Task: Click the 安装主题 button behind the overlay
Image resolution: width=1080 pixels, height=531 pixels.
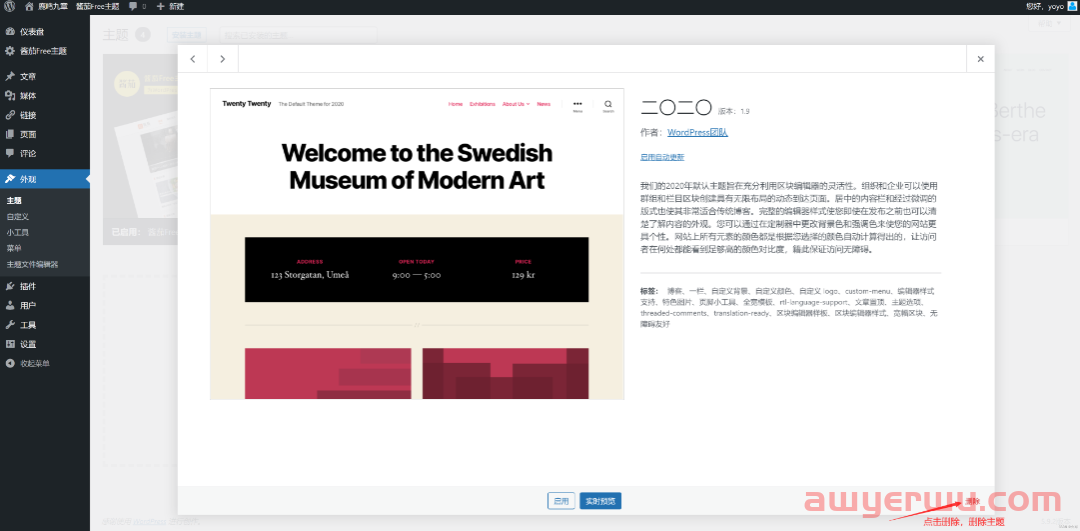Action: point(187,34)
